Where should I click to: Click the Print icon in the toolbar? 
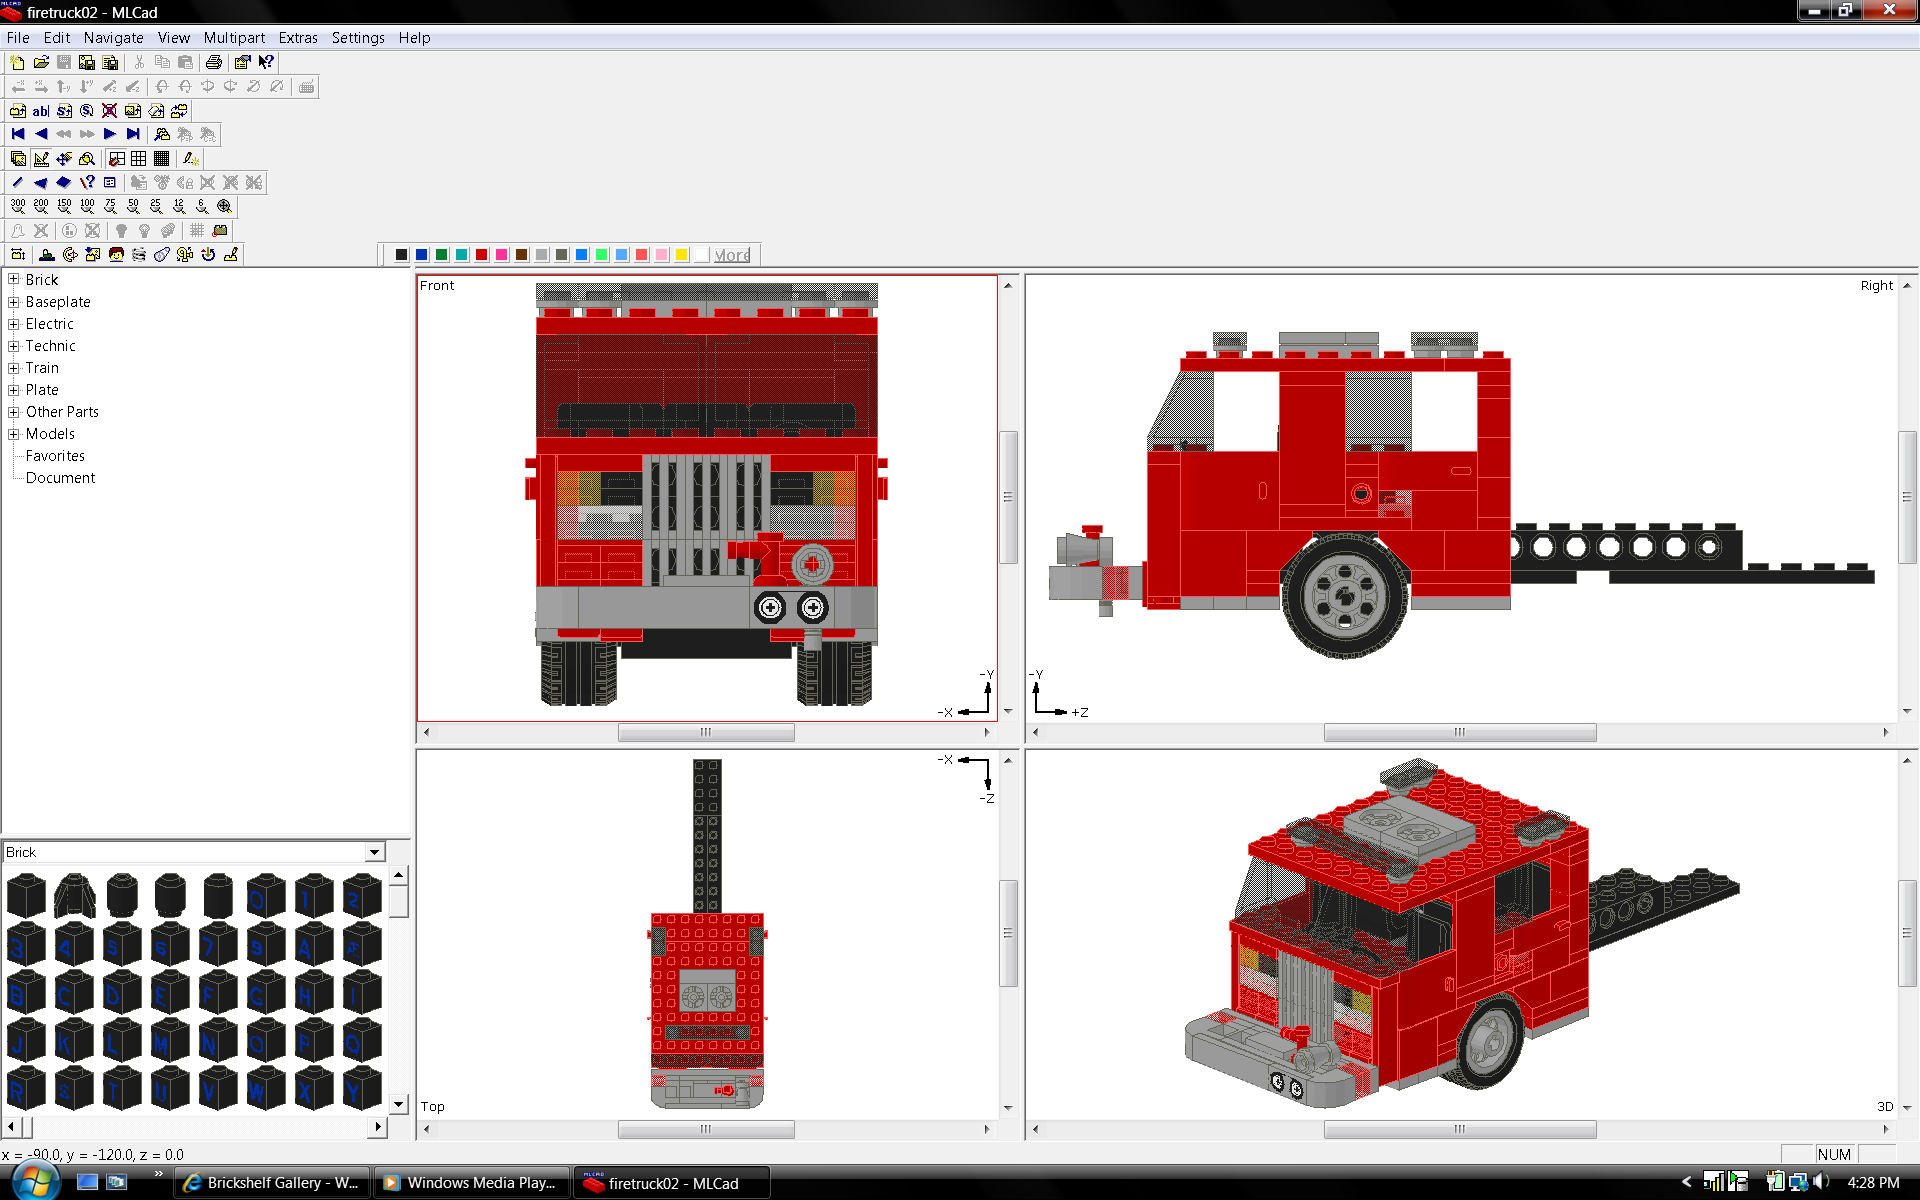[213, 62]
